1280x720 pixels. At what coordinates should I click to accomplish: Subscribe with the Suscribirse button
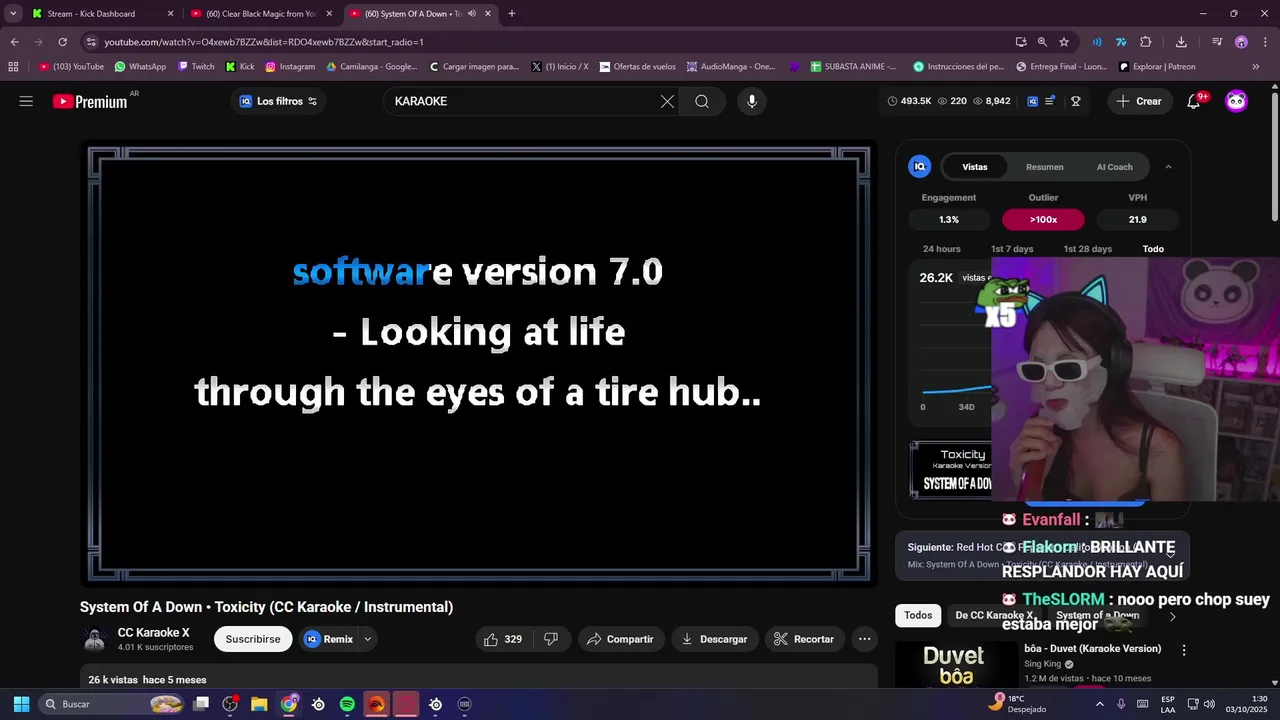253,639
